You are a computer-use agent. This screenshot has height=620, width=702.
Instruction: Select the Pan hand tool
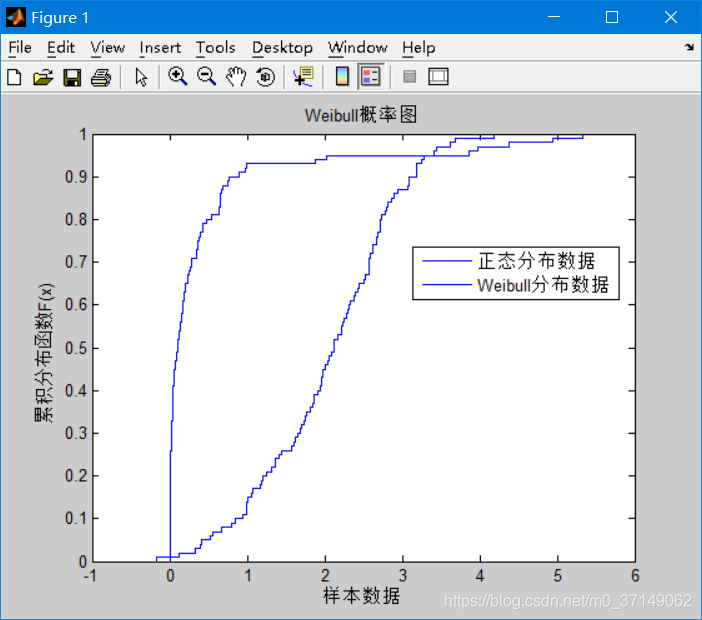click(236, 77)
